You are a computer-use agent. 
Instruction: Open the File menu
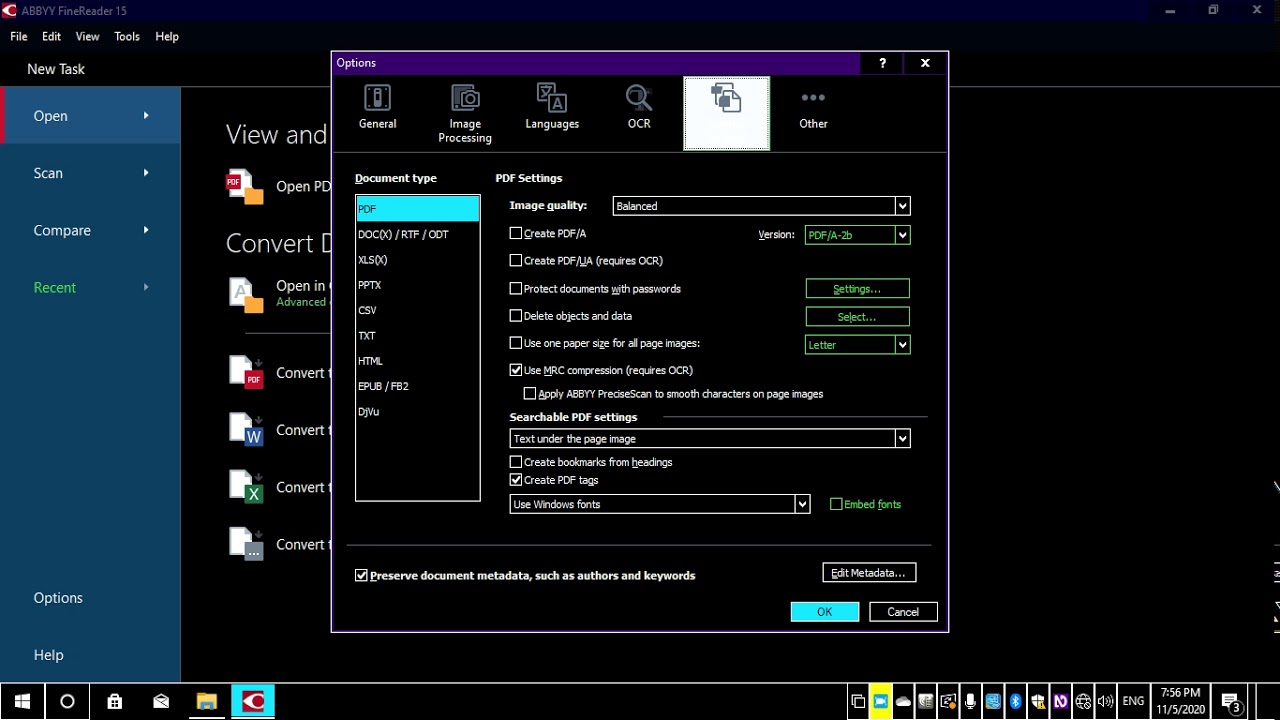coord(19,36)
